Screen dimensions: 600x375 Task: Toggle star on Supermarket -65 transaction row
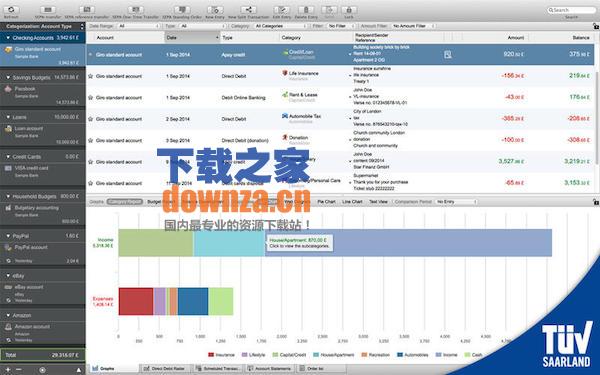(x=91, y=183)
